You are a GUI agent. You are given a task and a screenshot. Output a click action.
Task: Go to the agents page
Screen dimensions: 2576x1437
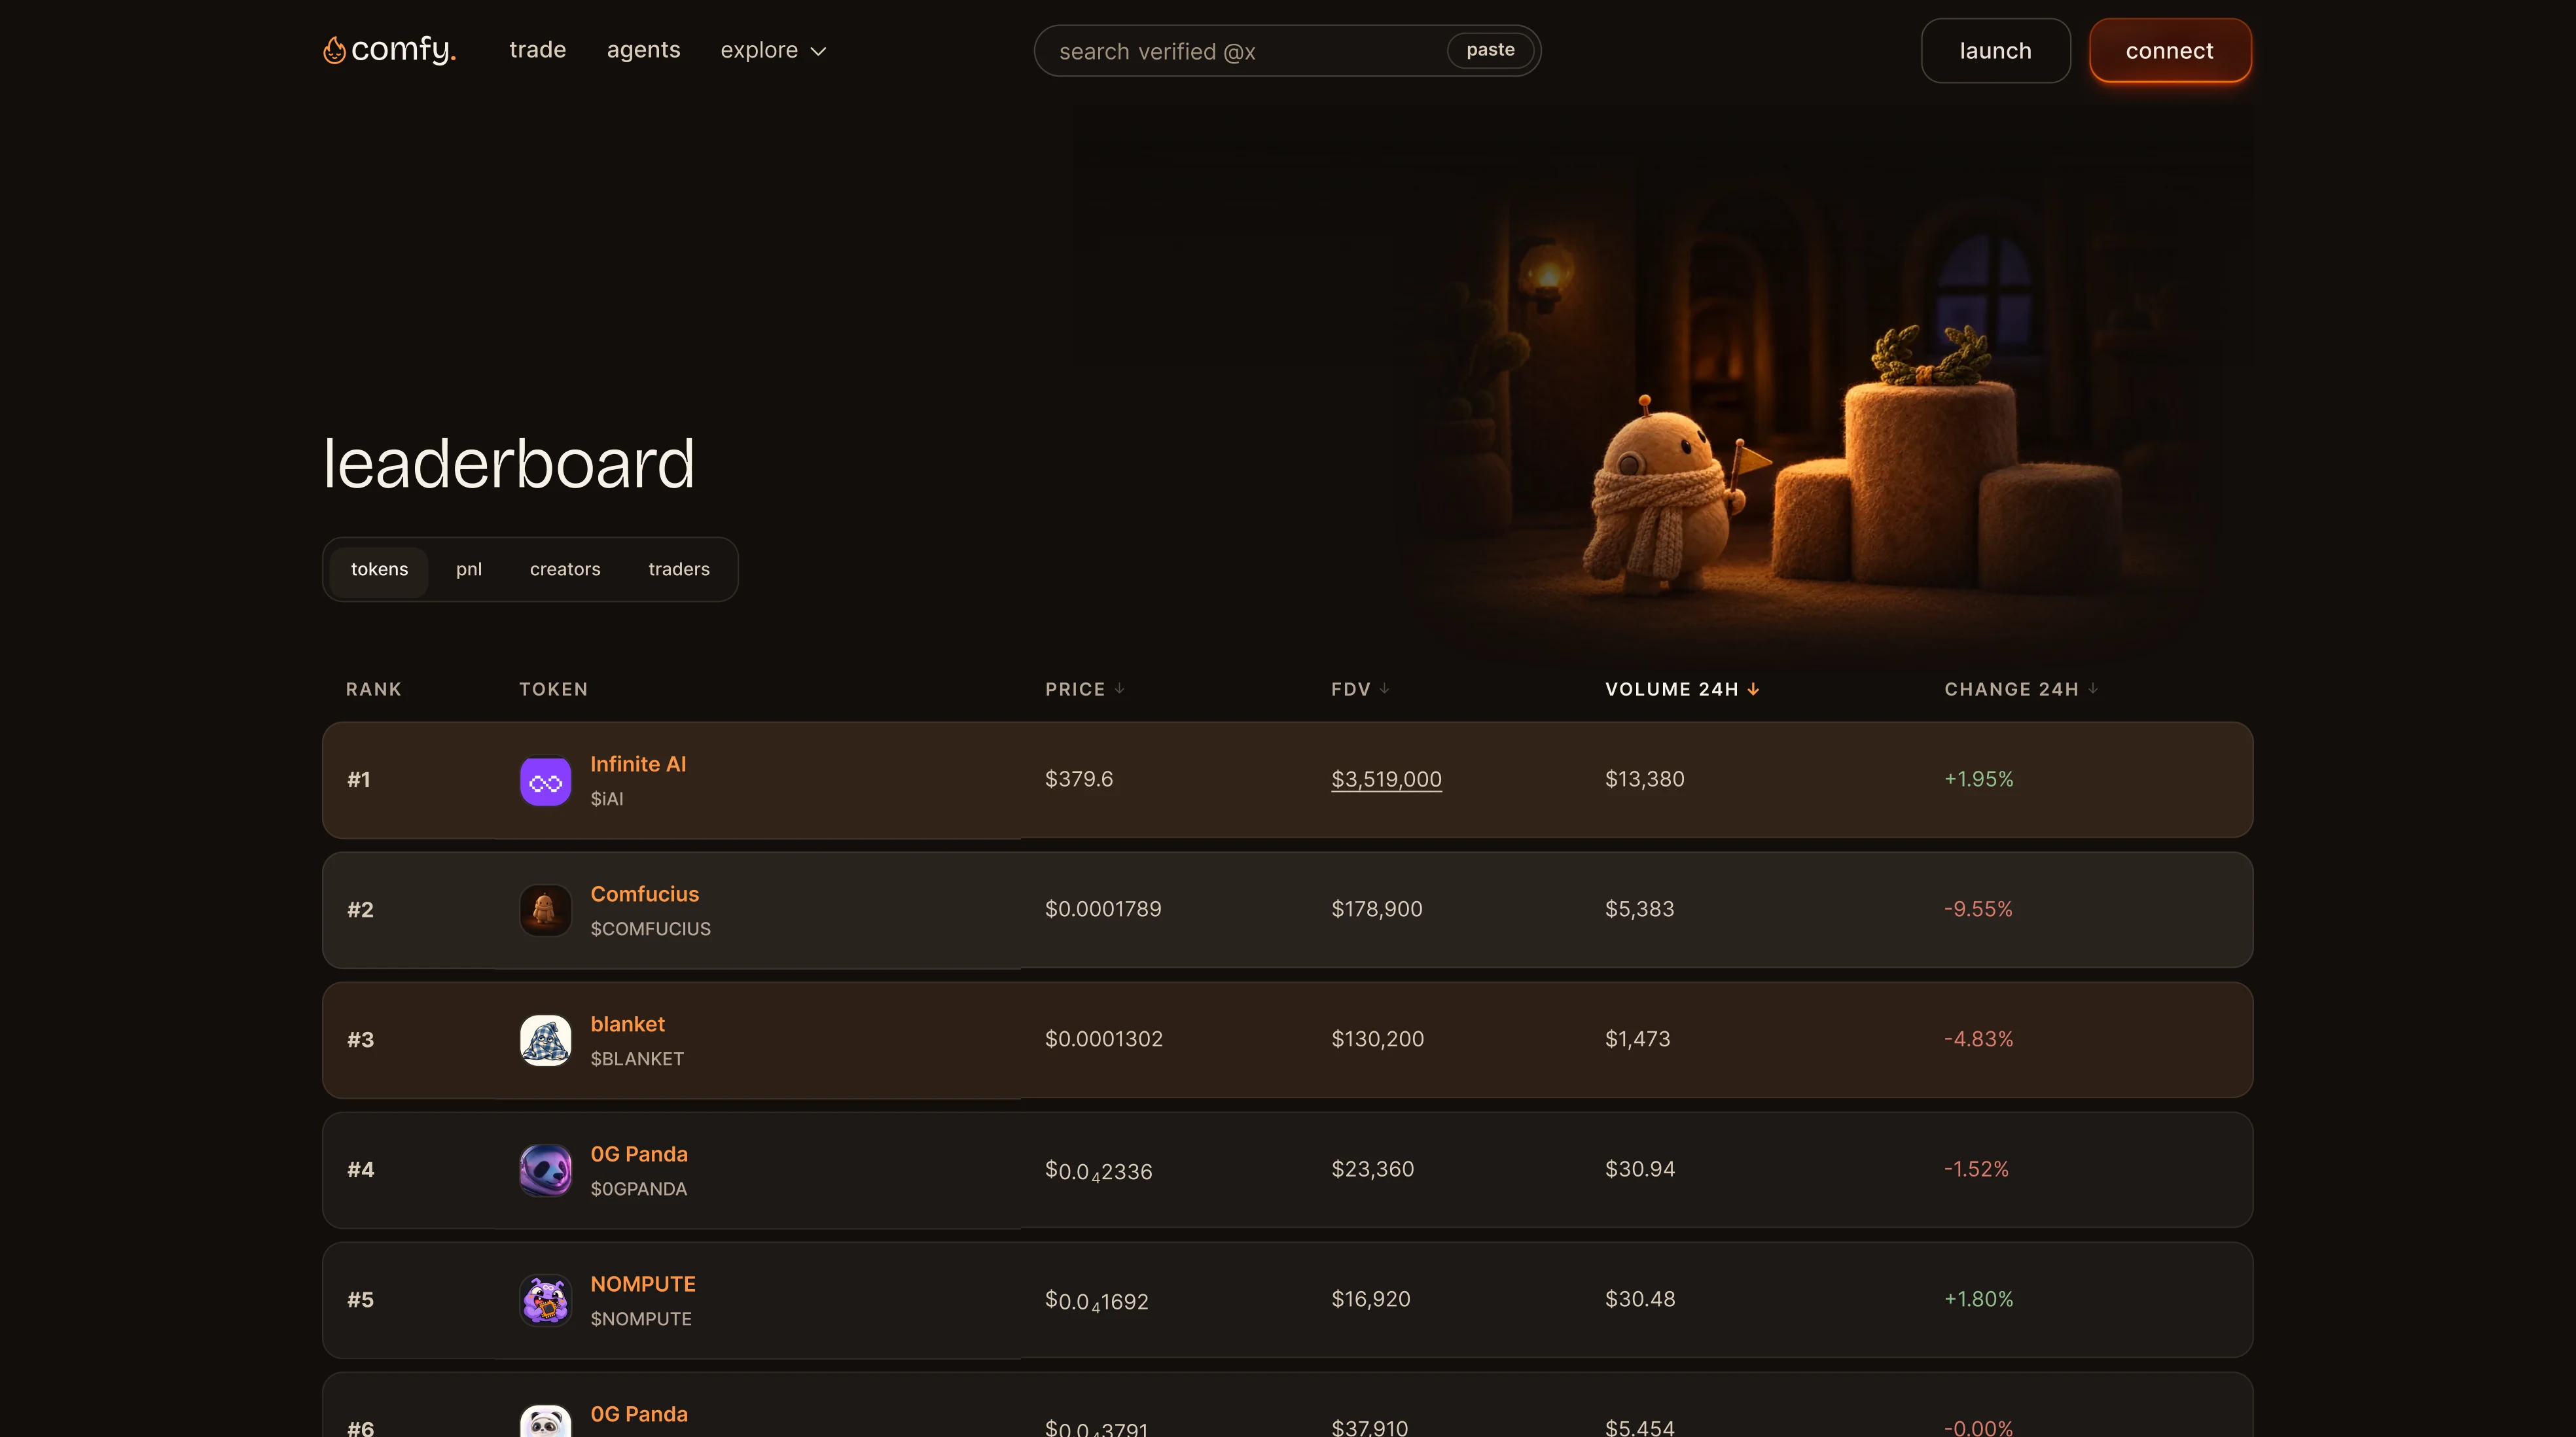643,50
